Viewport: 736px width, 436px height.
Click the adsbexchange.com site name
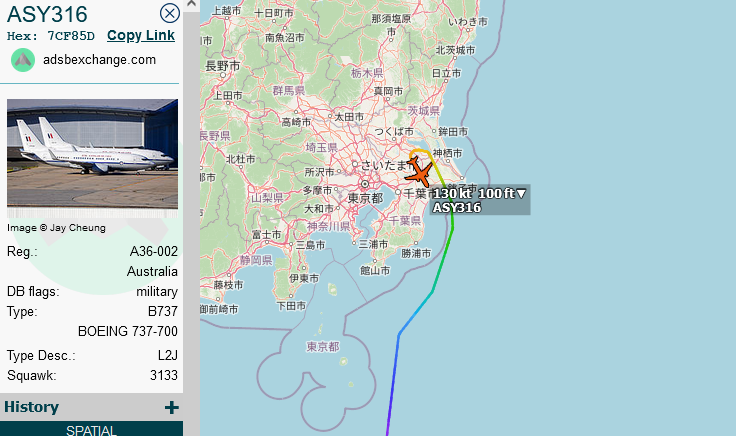(100, 60)
